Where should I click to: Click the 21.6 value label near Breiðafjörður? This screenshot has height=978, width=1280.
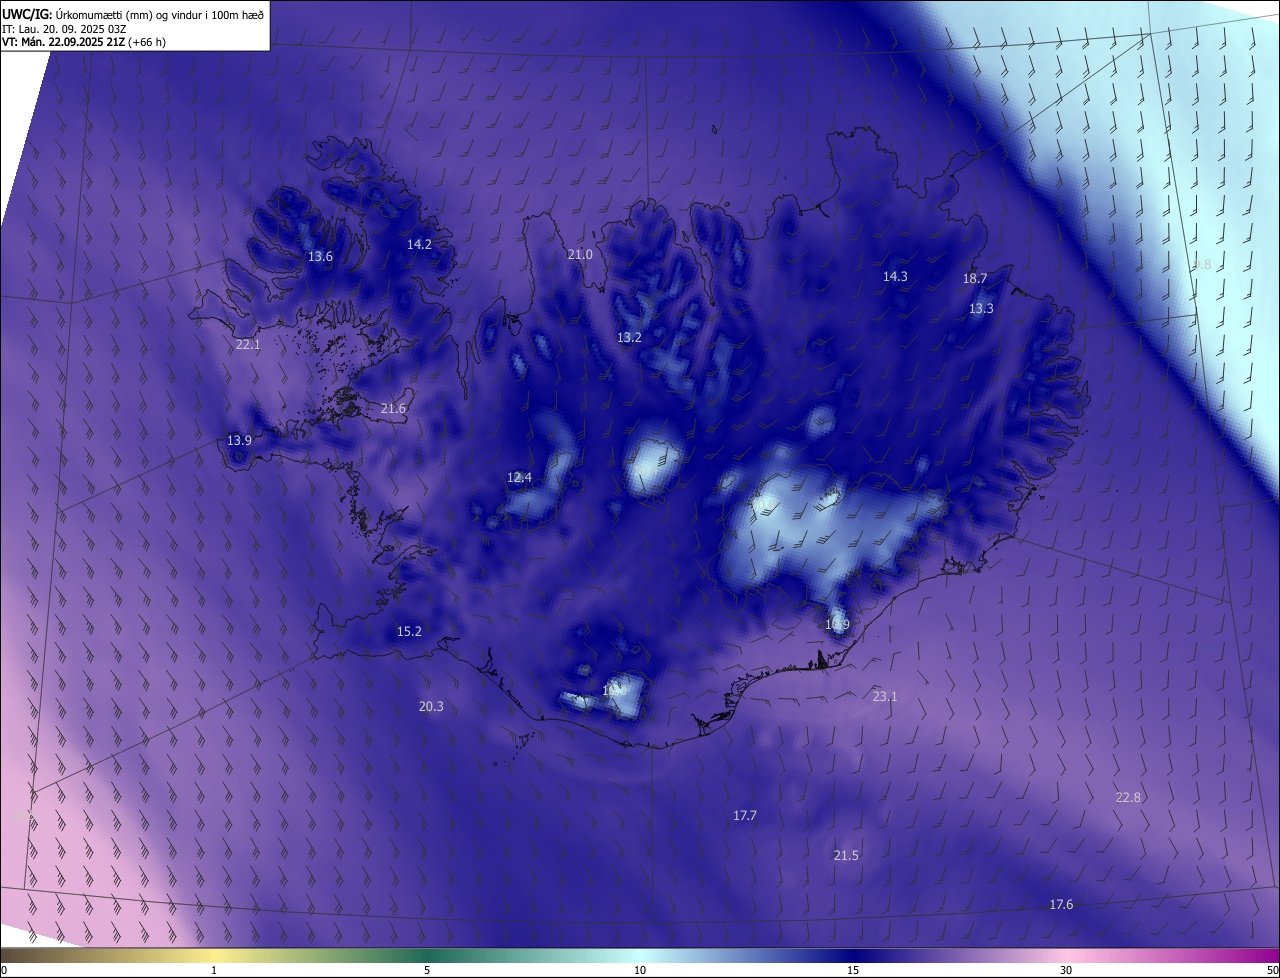click(394, 409)
